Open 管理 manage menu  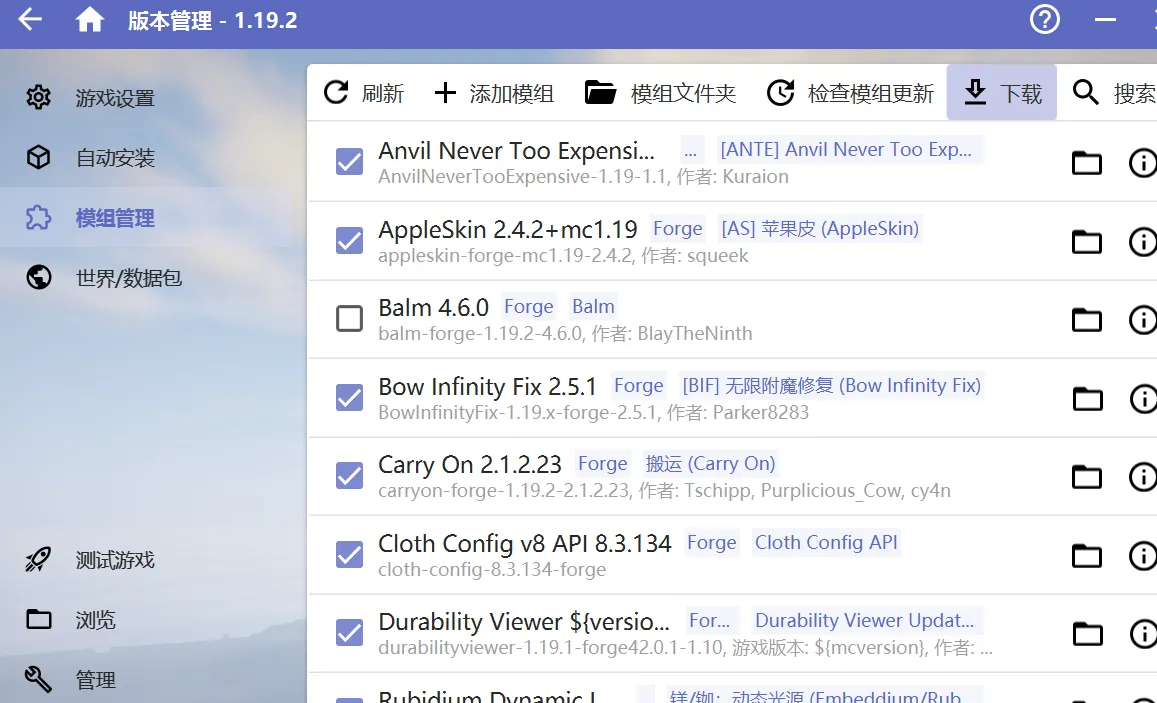point(153,679)
